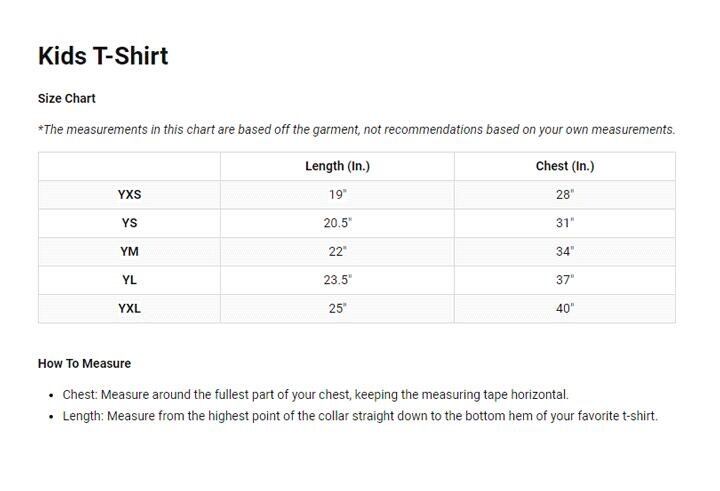Image resolution: width=720 pixels, height=491 pixels.
Task: Click the Kids T-Shirt heading
Action: pos(103,56)
